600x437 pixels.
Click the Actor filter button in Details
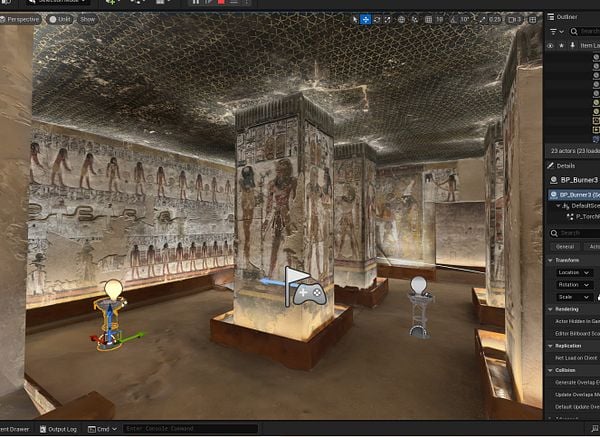tap(592, 247)
